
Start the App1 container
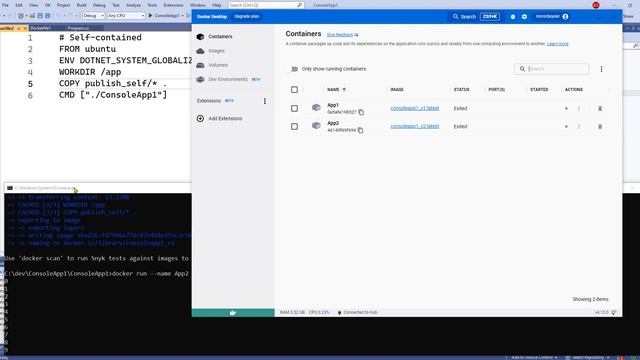point(566,109)
